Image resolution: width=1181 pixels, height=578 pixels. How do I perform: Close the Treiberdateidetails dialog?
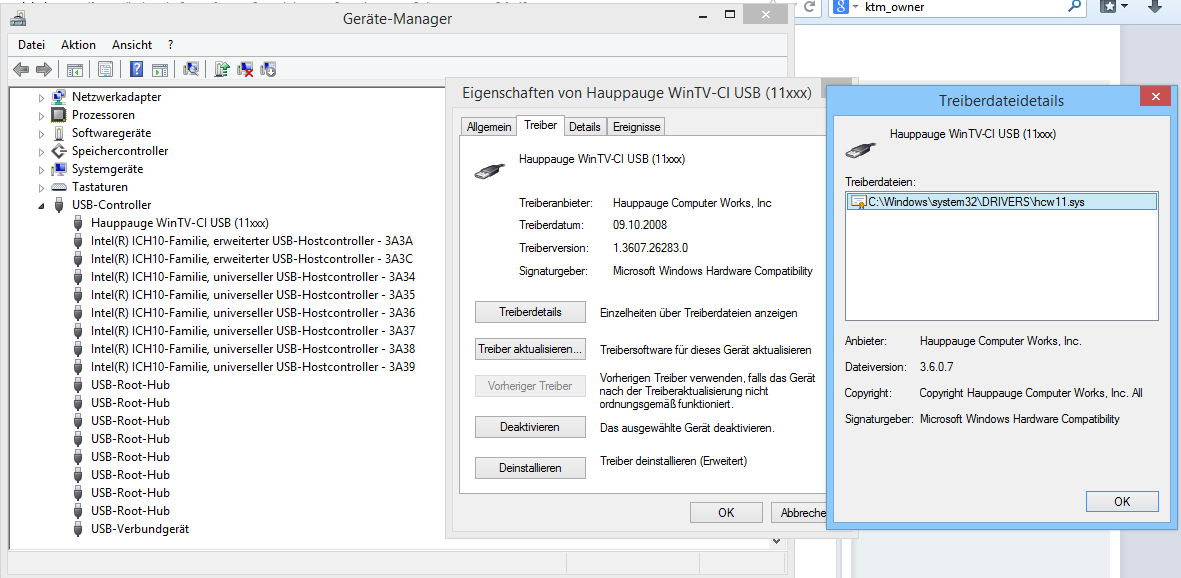(x=1154, y=96)
